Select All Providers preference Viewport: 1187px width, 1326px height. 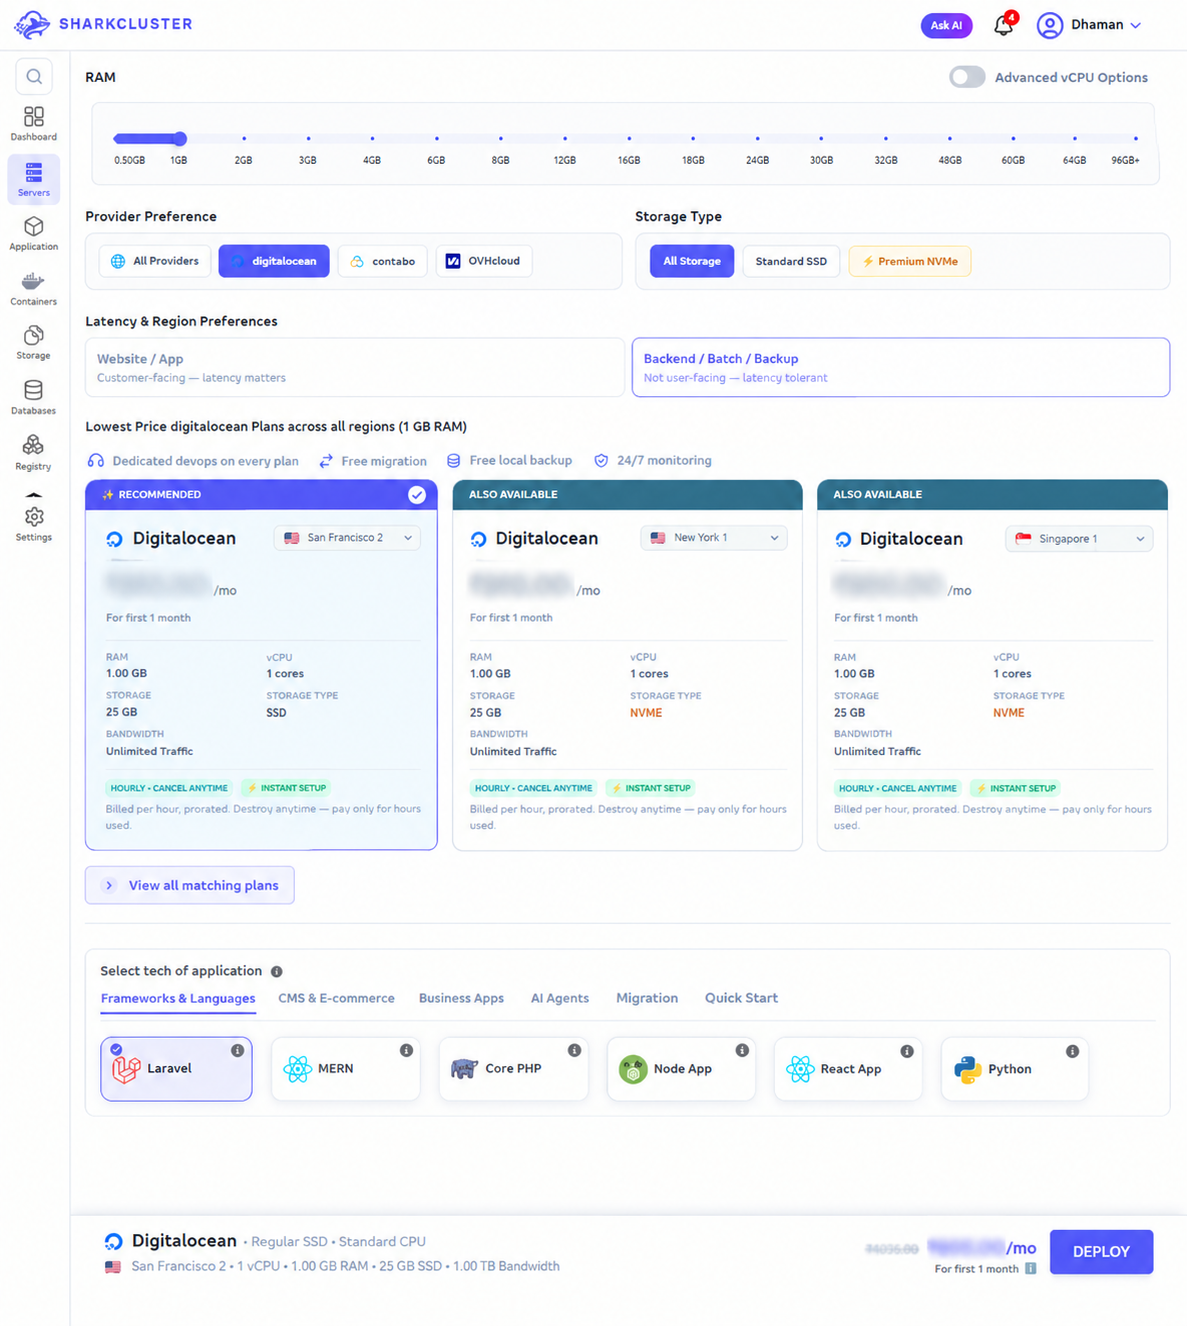click(x=155, y=261)
